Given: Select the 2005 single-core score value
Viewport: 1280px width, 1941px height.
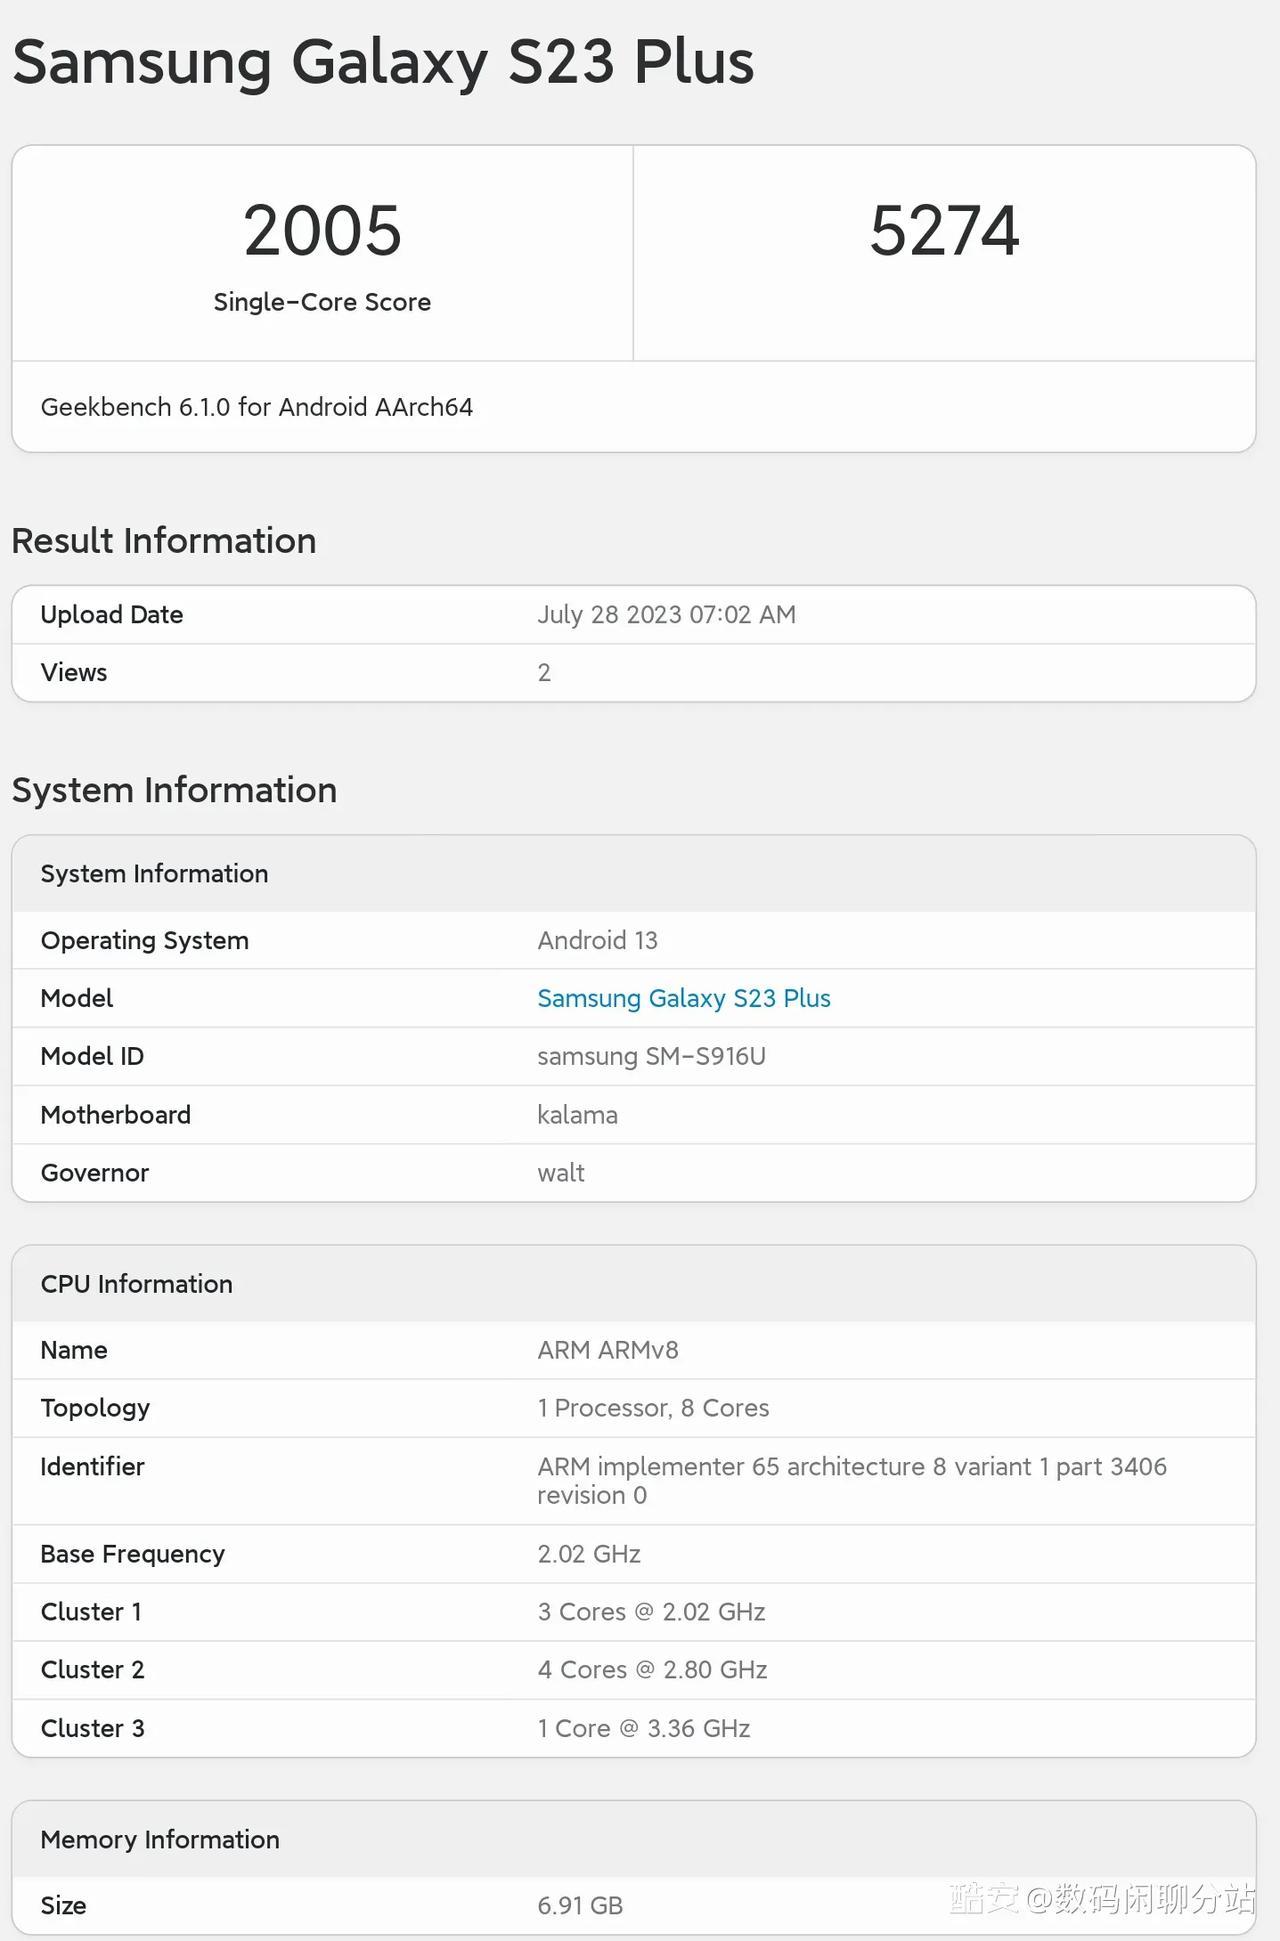Looking at the screenshot, I should pyautogui.click(x=322, y=230).
